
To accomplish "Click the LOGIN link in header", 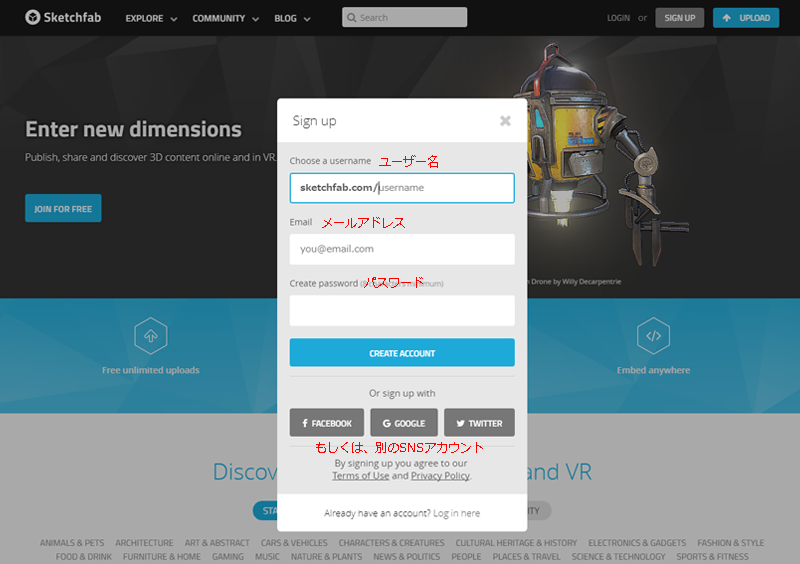I will click(x=618, y=18).
